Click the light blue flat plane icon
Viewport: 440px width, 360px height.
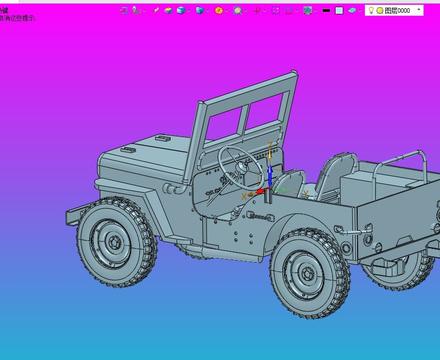point(352,11)
